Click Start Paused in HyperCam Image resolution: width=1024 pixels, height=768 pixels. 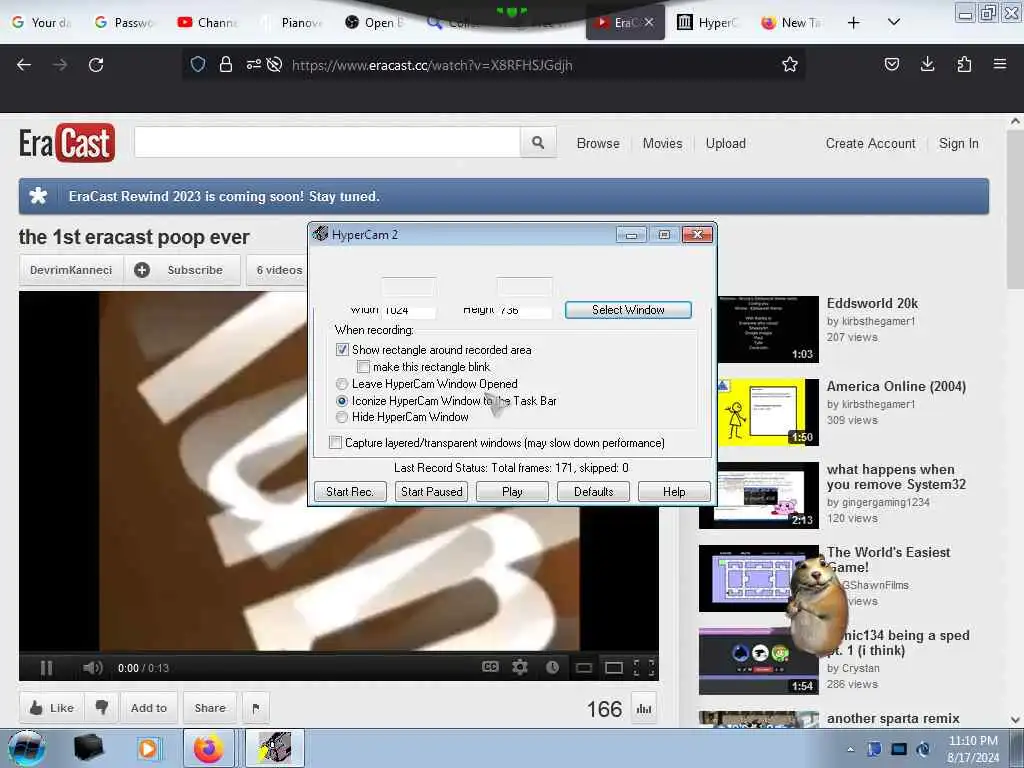(431, 491)
